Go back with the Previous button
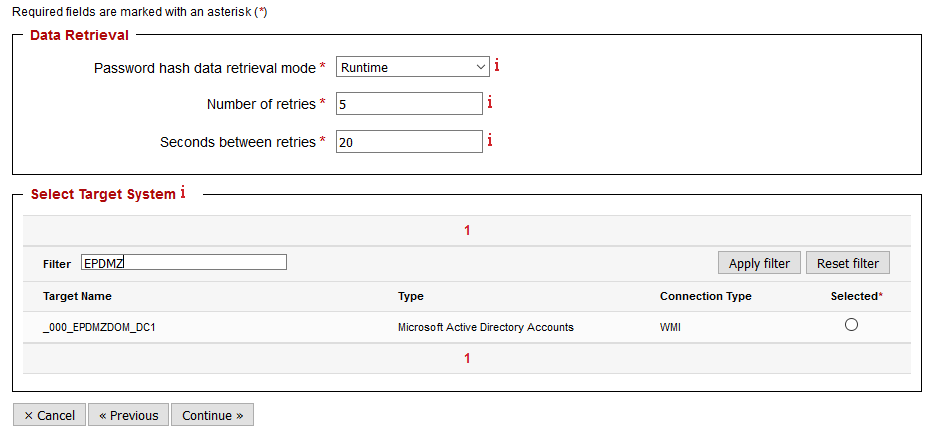935x430 pixels. pos(128,415)
